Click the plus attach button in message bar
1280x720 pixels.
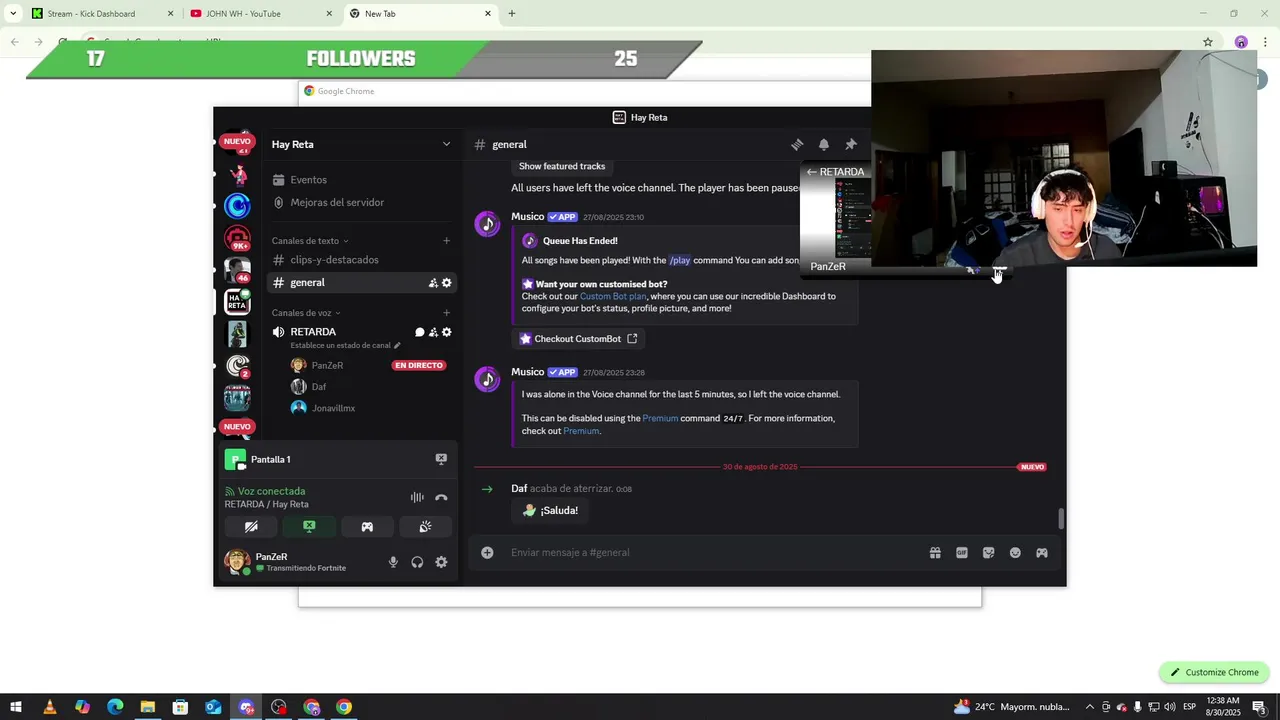pos(487,552)
